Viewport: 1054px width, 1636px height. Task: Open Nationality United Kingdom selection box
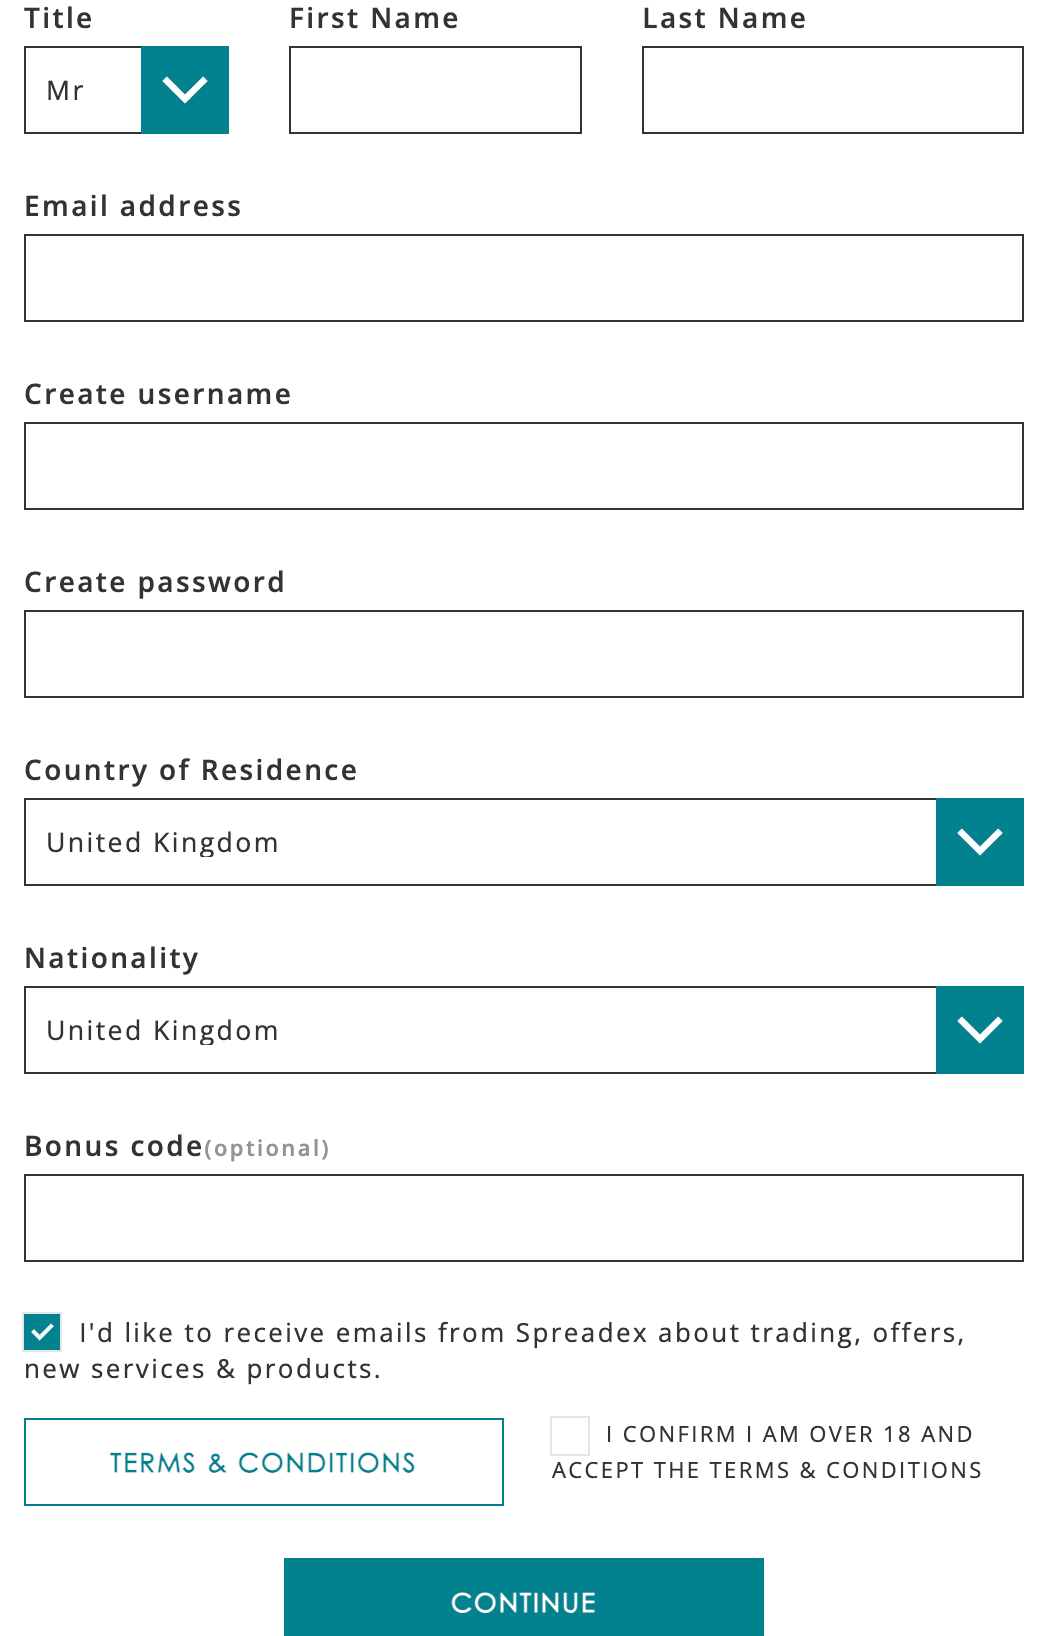(x=480, y=1030)
